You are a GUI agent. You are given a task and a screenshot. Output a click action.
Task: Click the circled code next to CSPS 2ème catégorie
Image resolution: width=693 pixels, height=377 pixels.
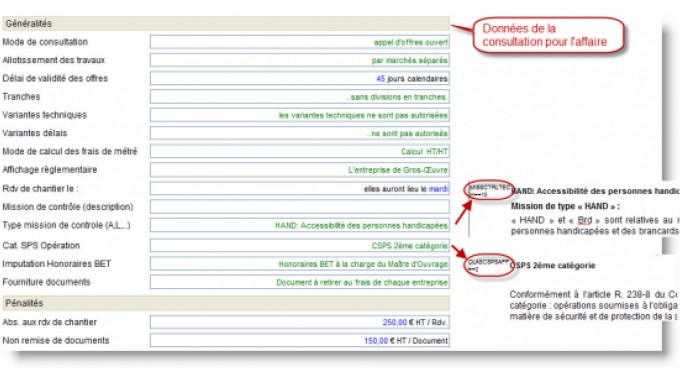pos(489,266)
